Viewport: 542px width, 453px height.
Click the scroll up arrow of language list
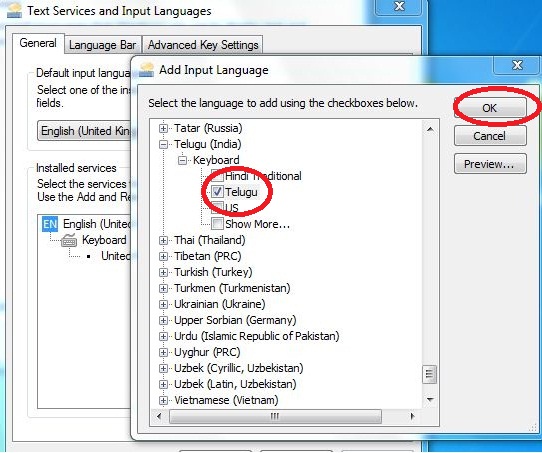[x=430, y=129]
